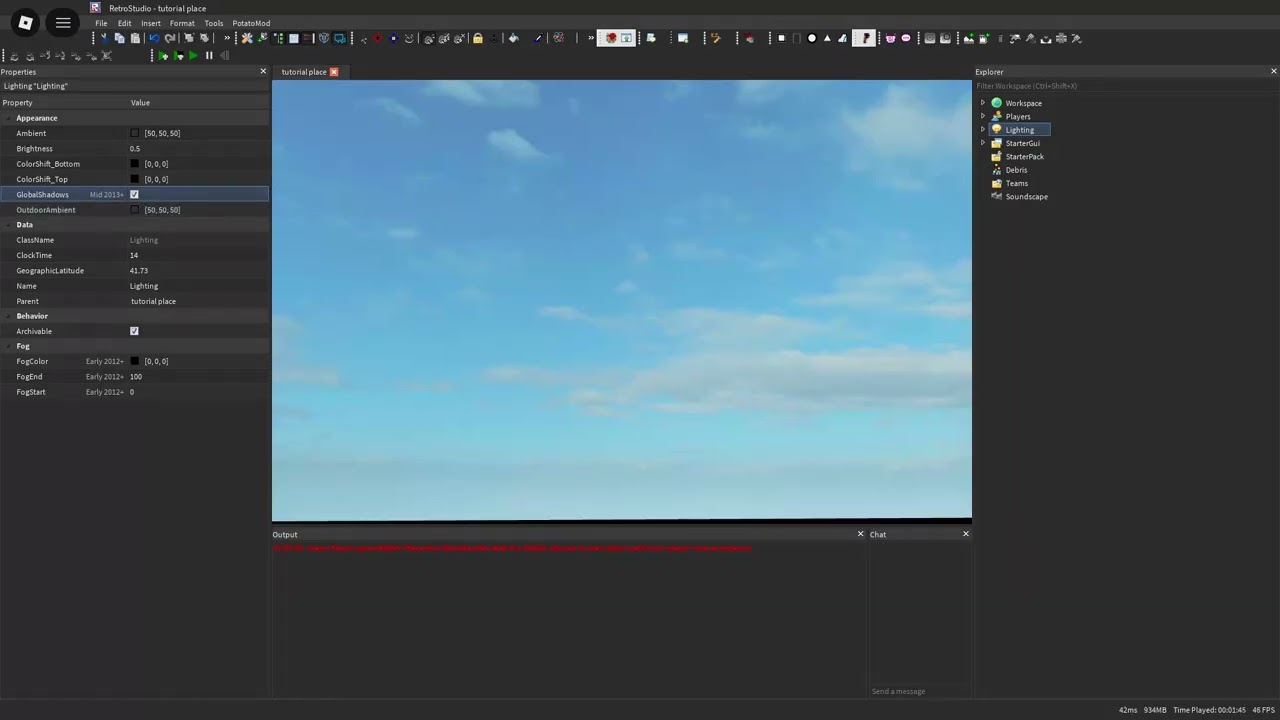
Task: Open the Insert menu
Action: (150, 23)
